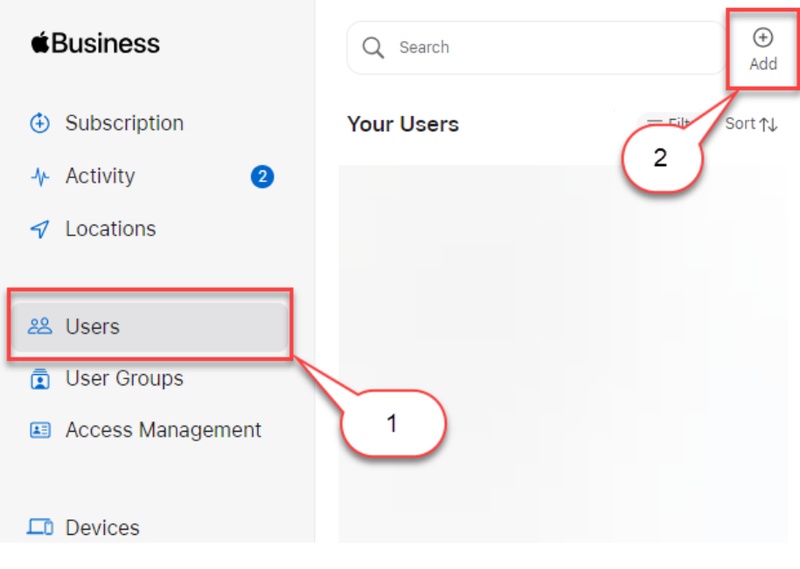Open User Groups
This screenshot has height=569, width=800.
(124, 378)
